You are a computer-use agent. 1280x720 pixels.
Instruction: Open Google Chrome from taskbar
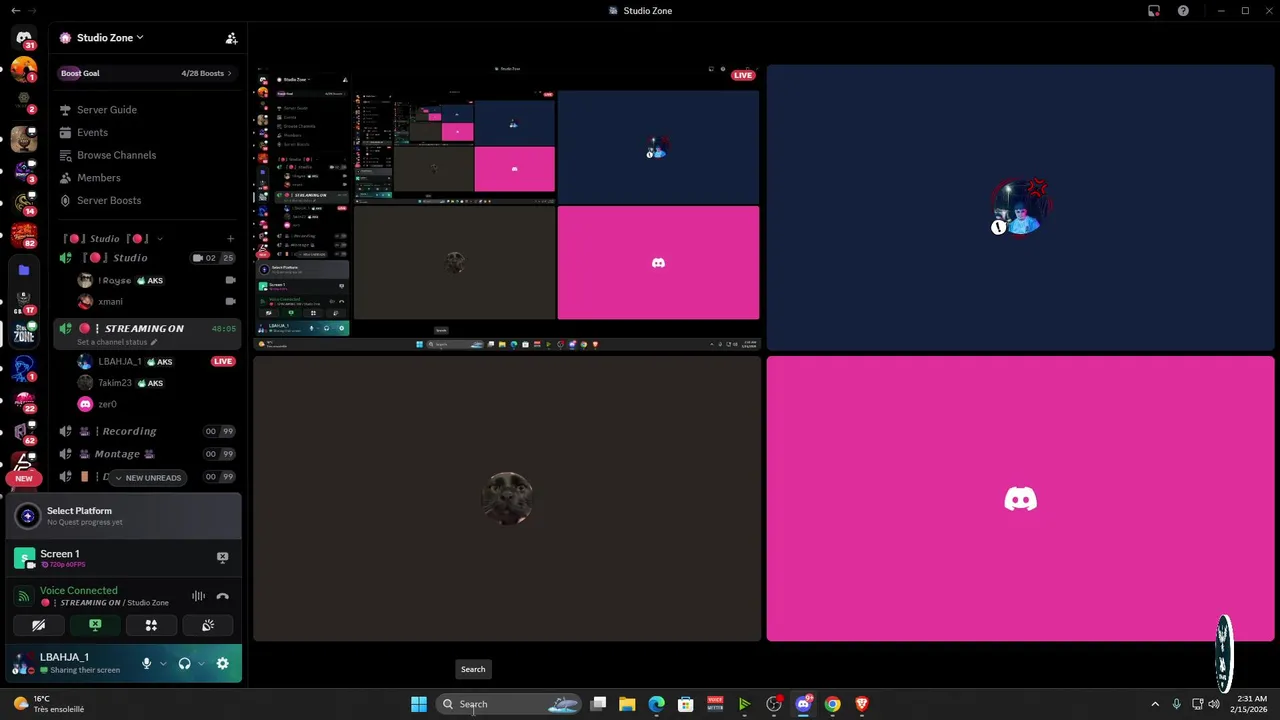[x=832, y=704]
